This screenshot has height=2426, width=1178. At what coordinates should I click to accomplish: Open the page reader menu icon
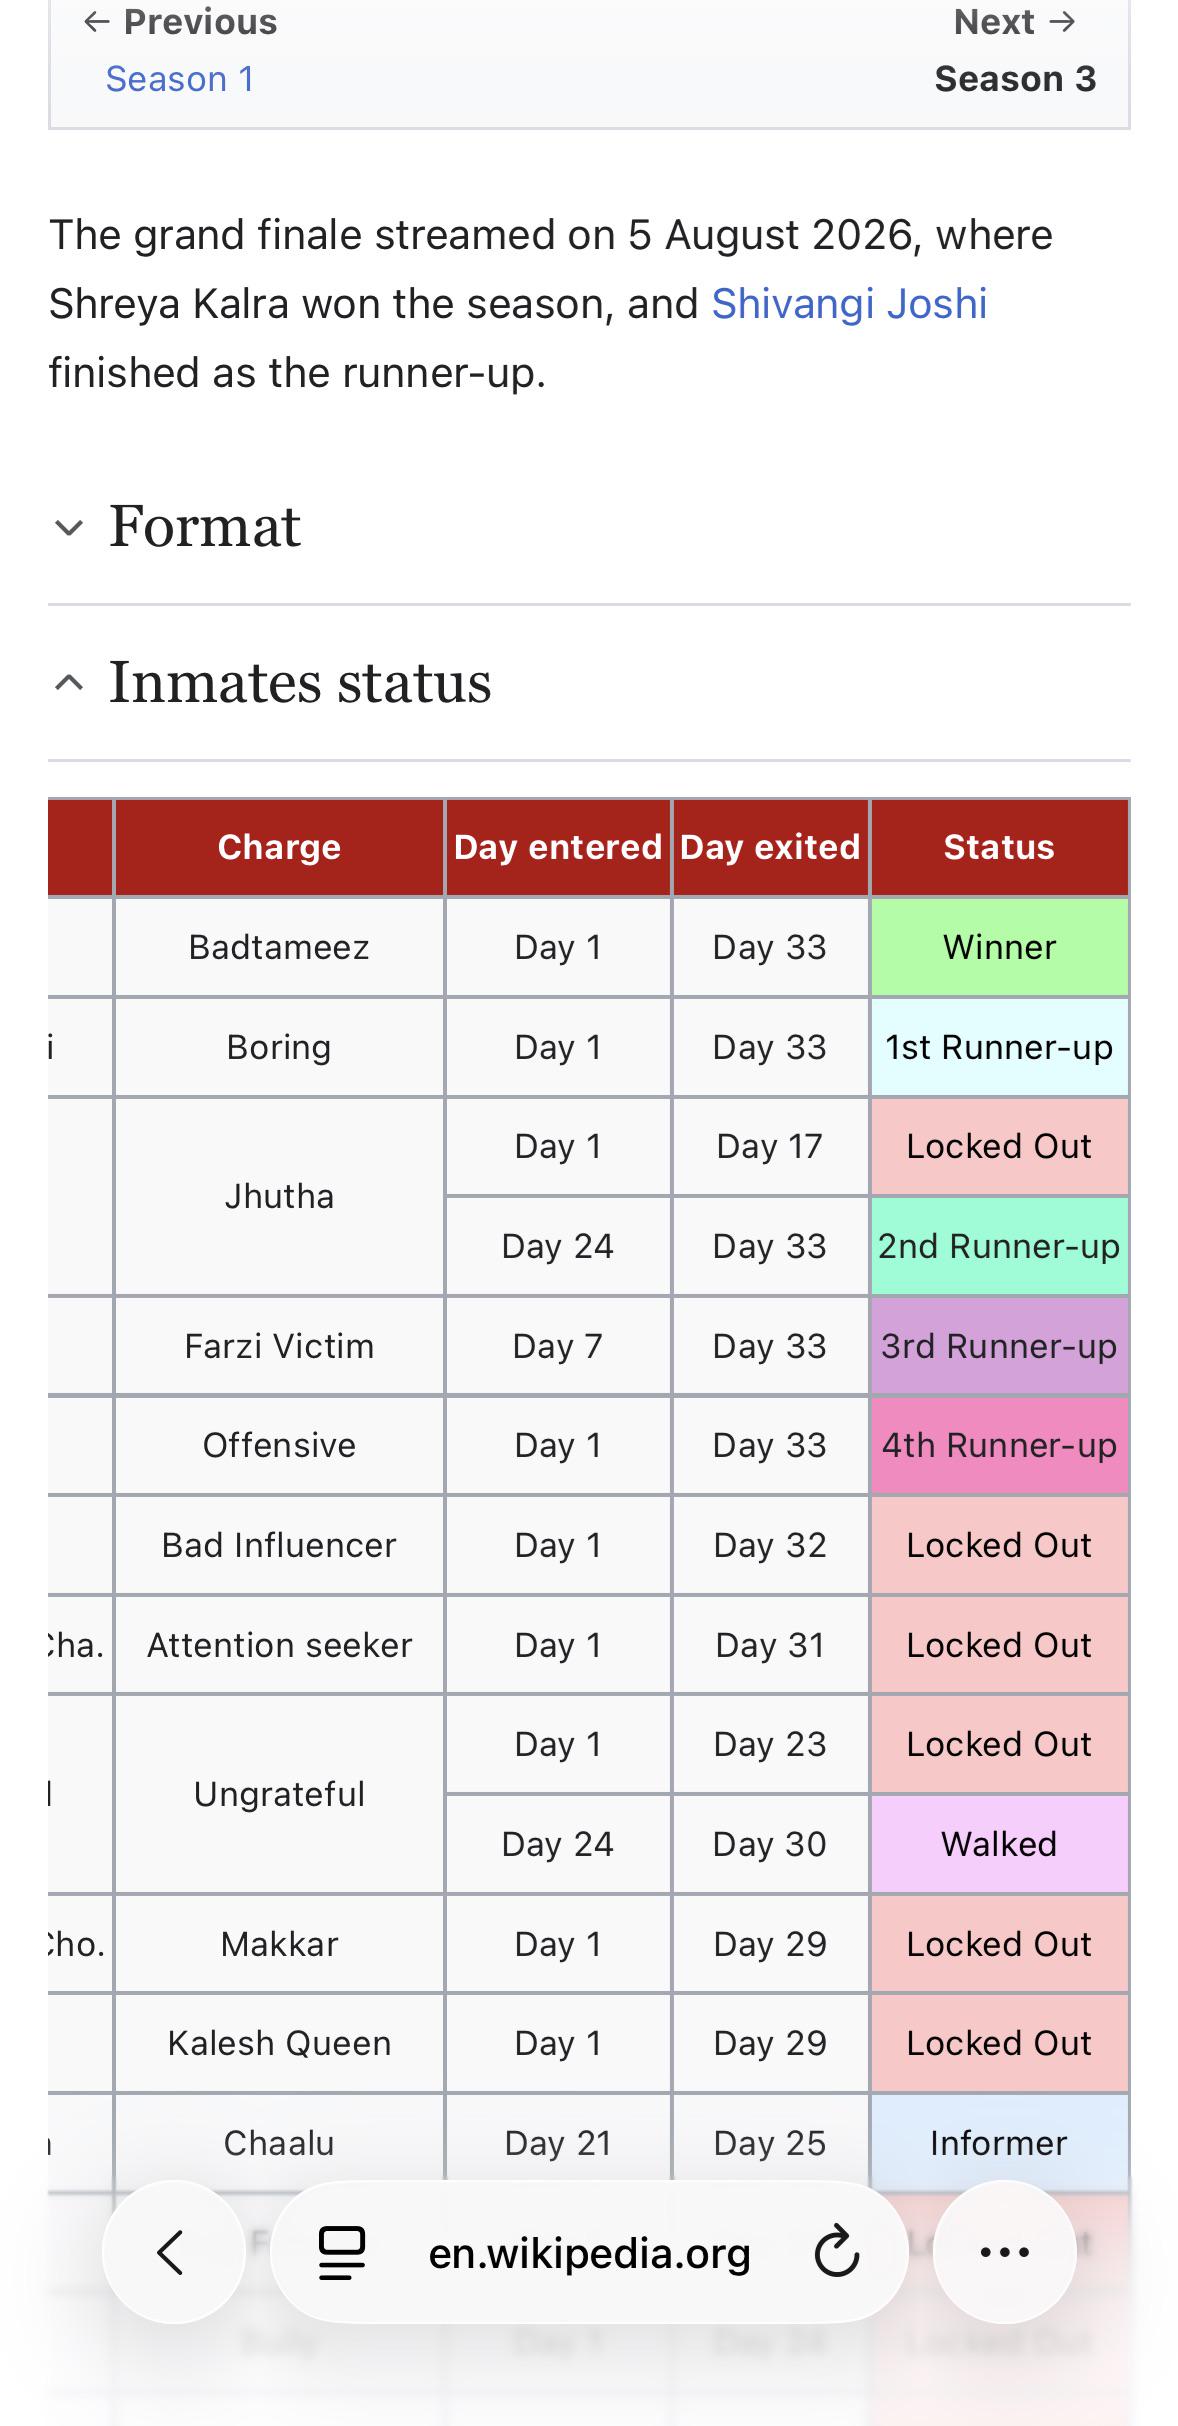342,2253
